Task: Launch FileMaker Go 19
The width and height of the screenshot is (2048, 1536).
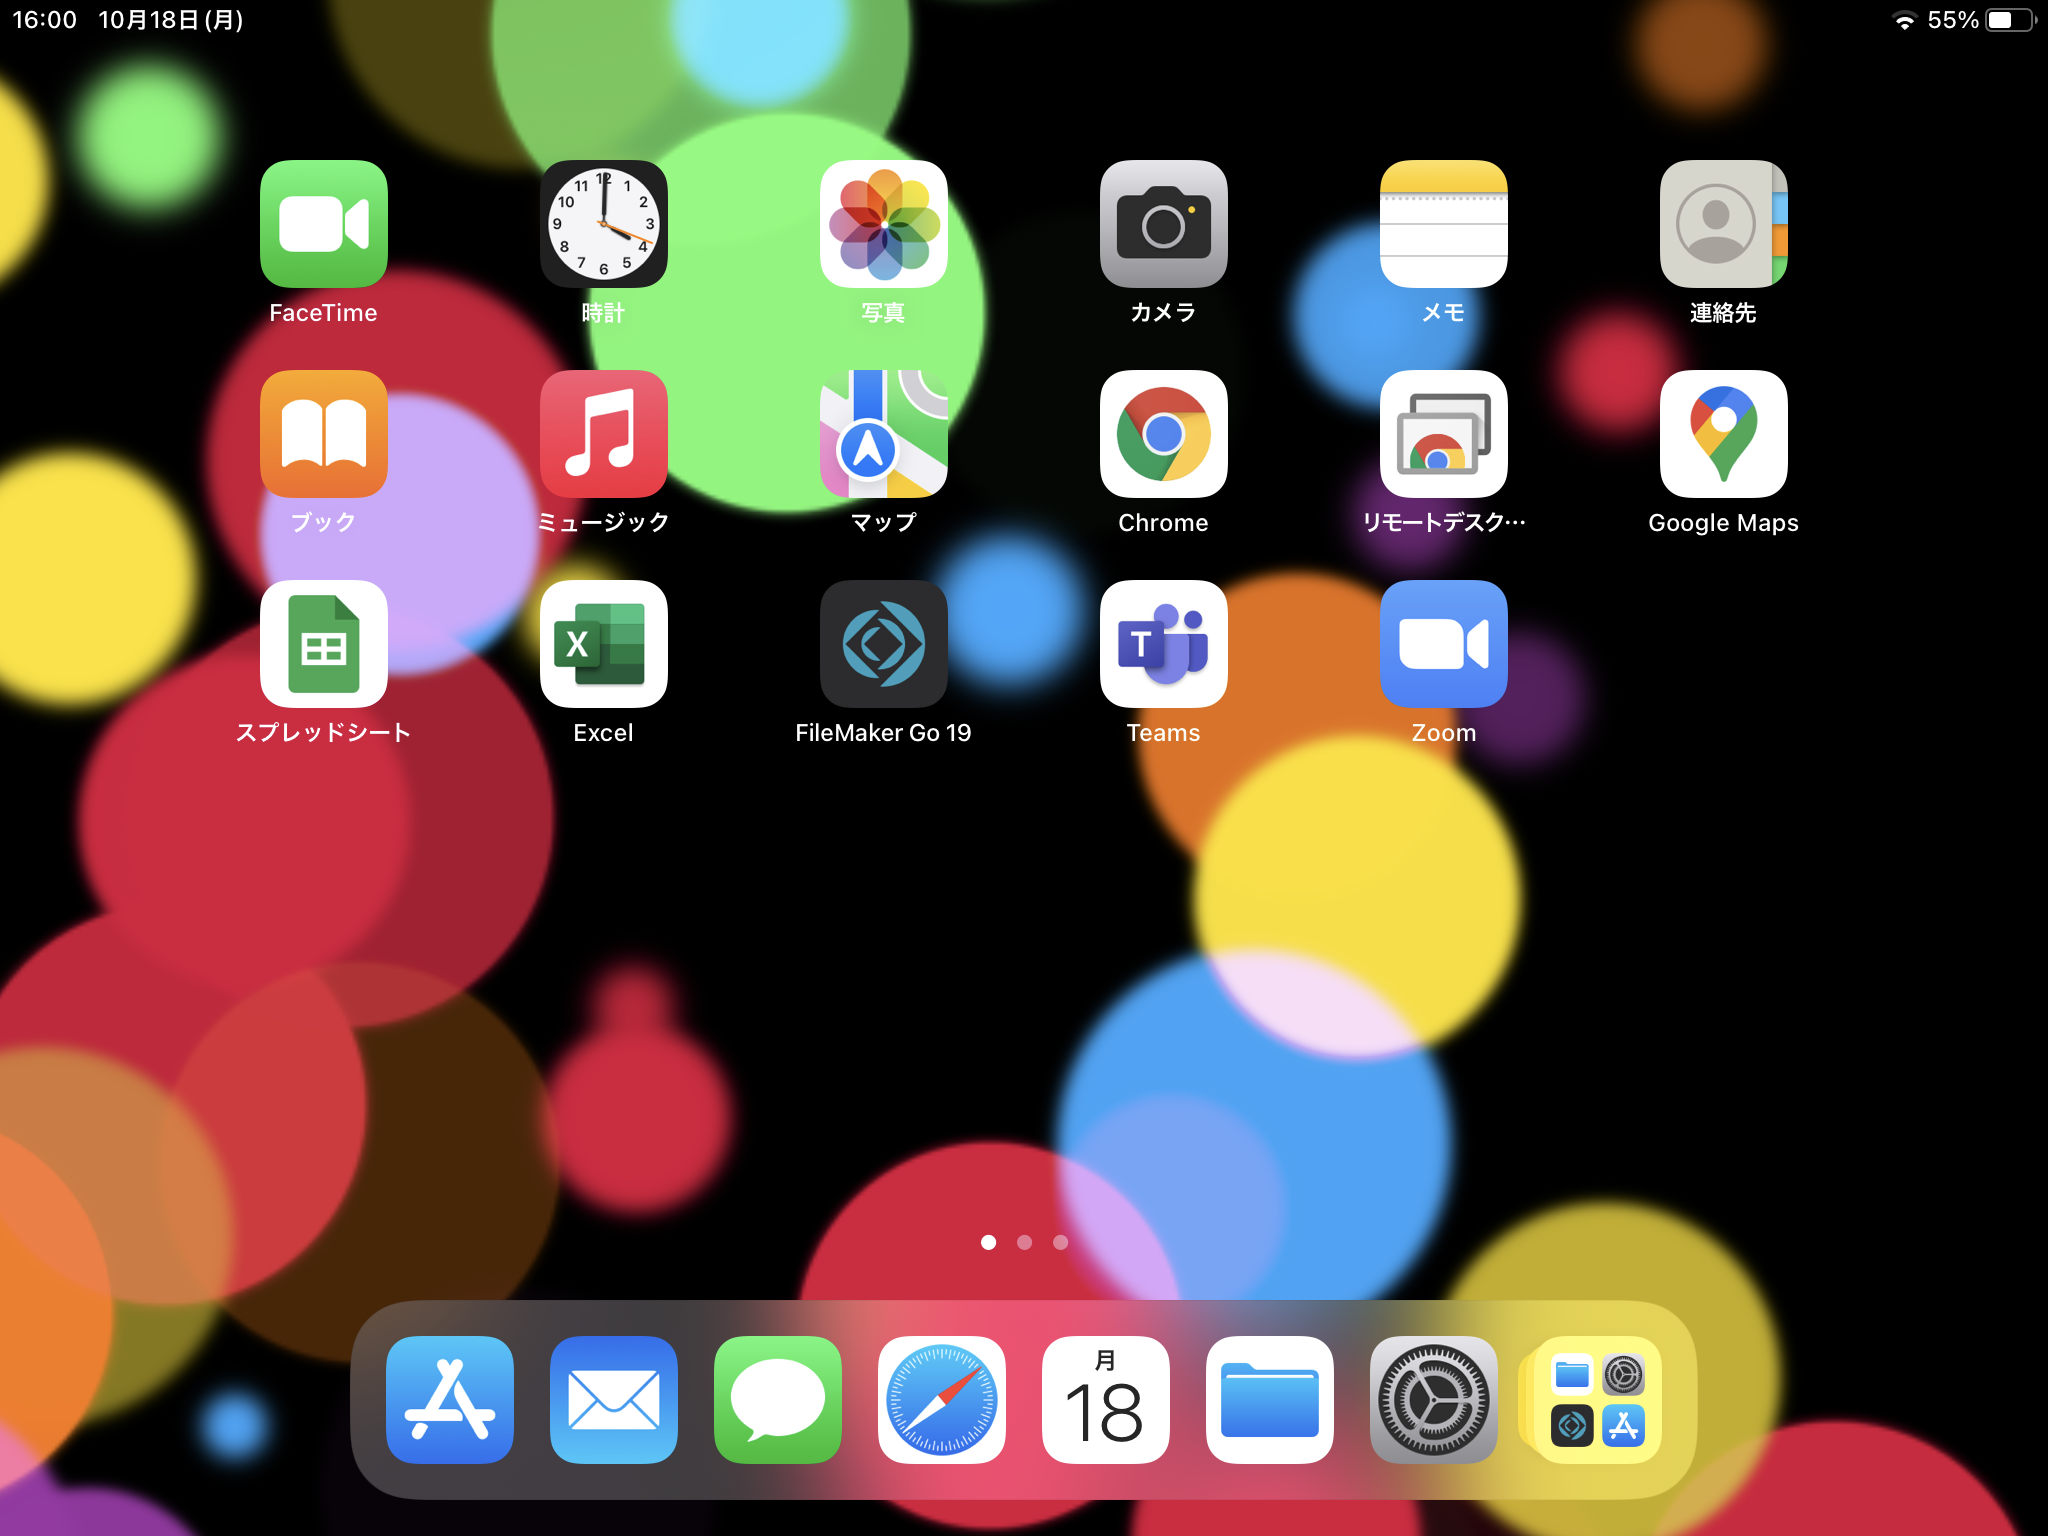Action: 884,644
